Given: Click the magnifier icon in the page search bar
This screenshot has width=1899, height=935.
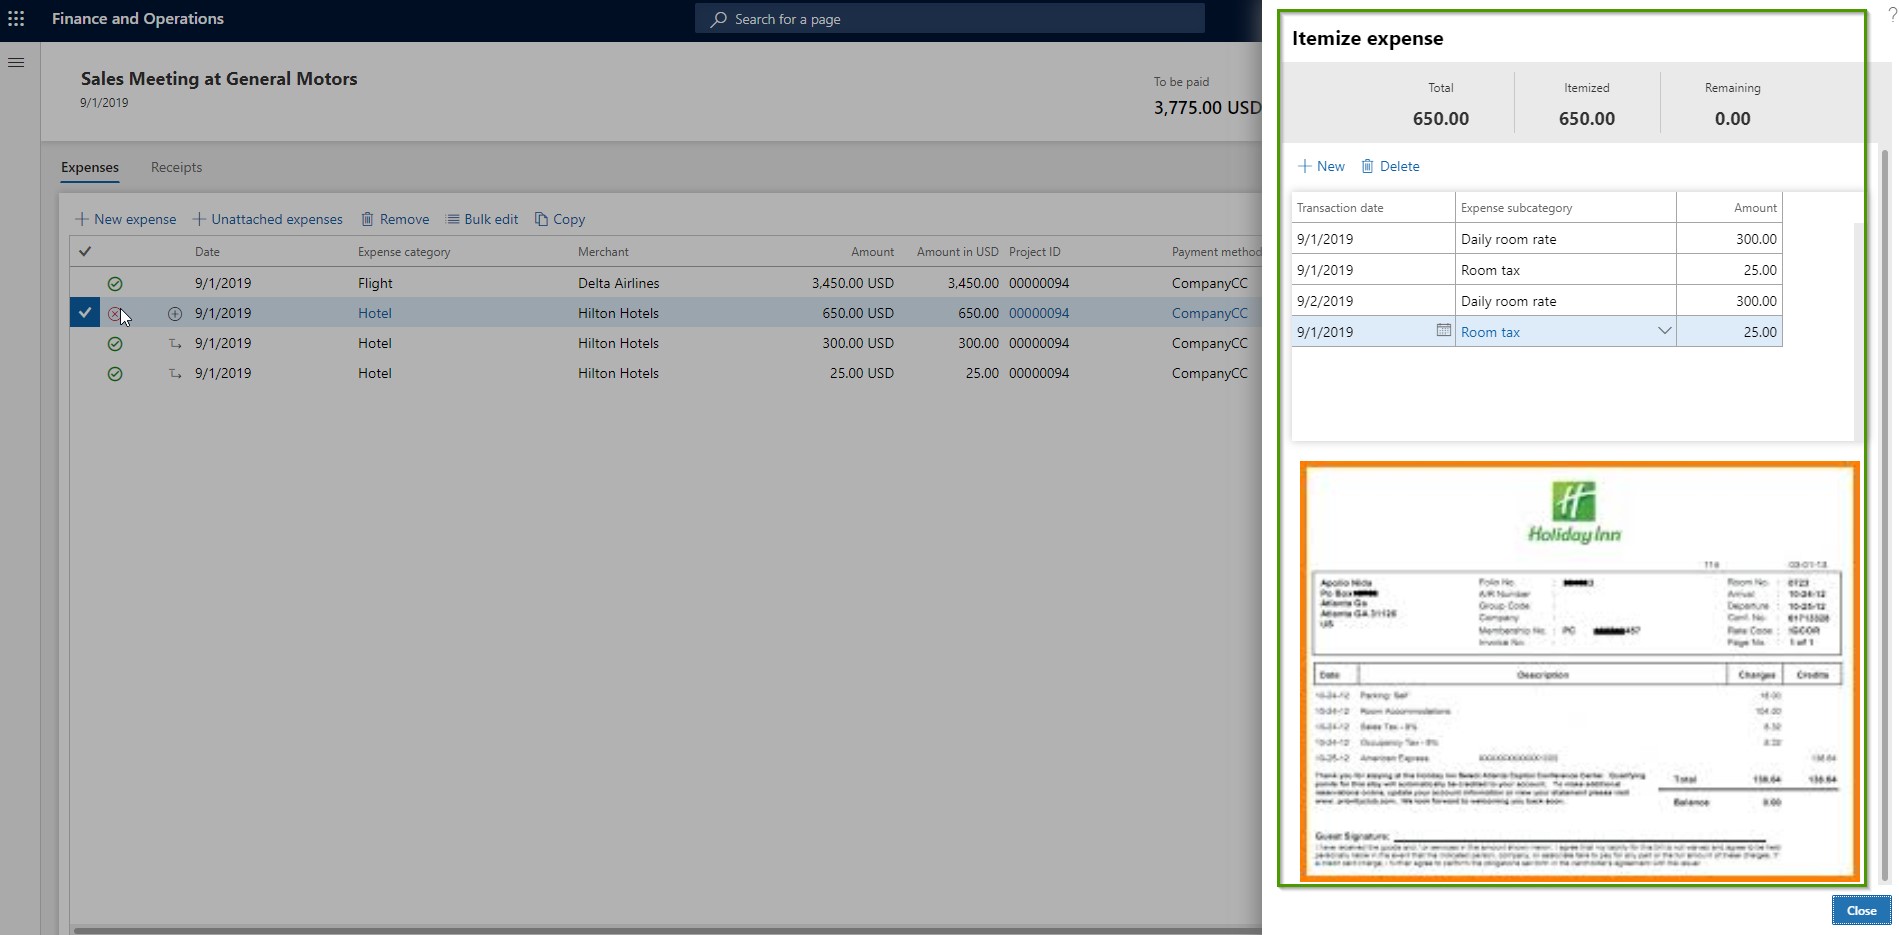Looking at the screenshot, I should pos(716,18).
